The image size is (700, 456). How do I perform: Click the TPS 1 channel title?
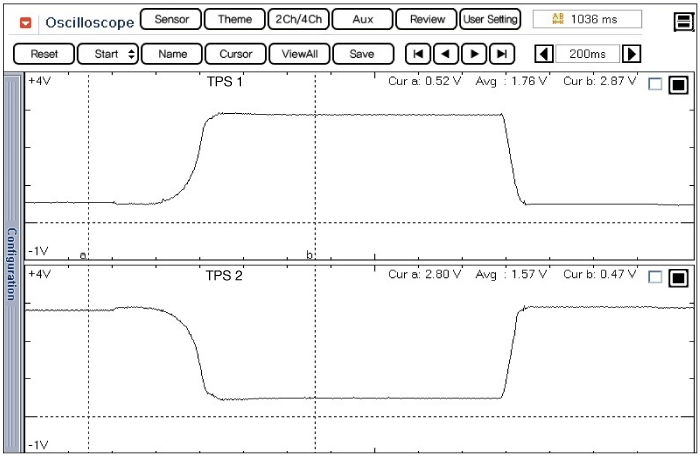click(x=224, y=82)
